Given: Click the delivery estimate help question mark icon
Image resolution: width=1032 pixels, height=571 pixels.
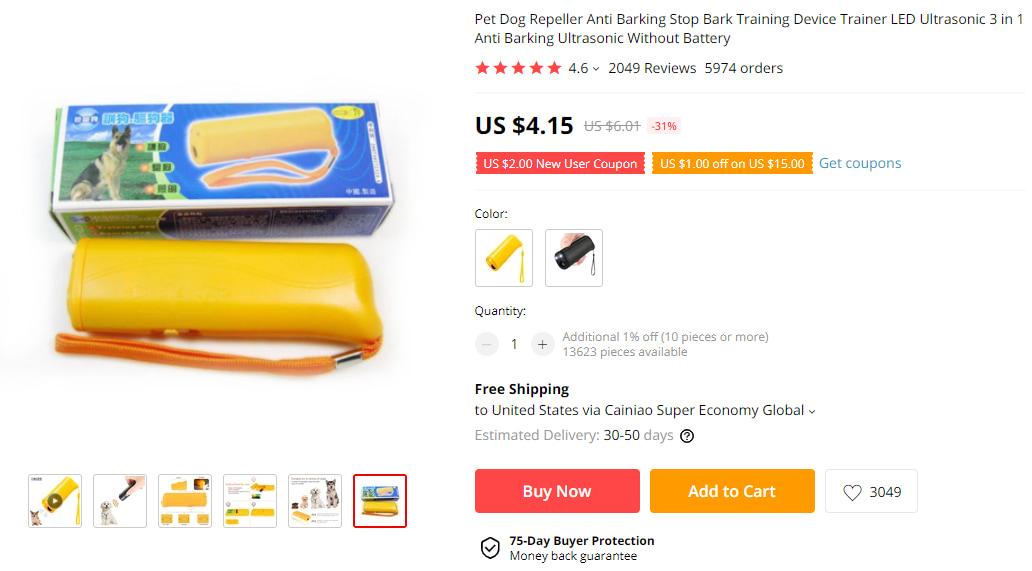Looking at the screenshot, I should (687, 435).
